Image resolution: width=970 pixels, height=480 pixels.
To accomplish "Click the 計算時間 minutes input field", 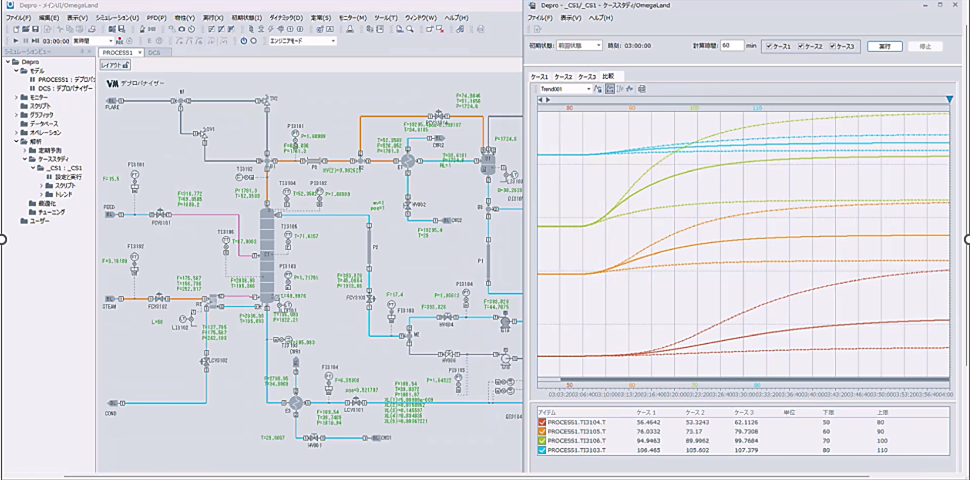I will click(730, 46).
